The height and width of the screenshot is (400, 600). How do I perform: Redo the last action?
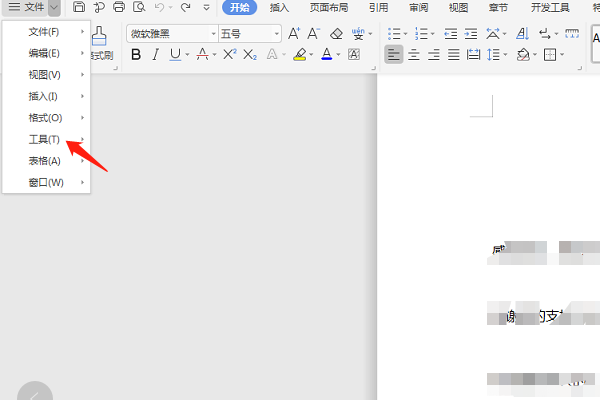pos(186,7)
